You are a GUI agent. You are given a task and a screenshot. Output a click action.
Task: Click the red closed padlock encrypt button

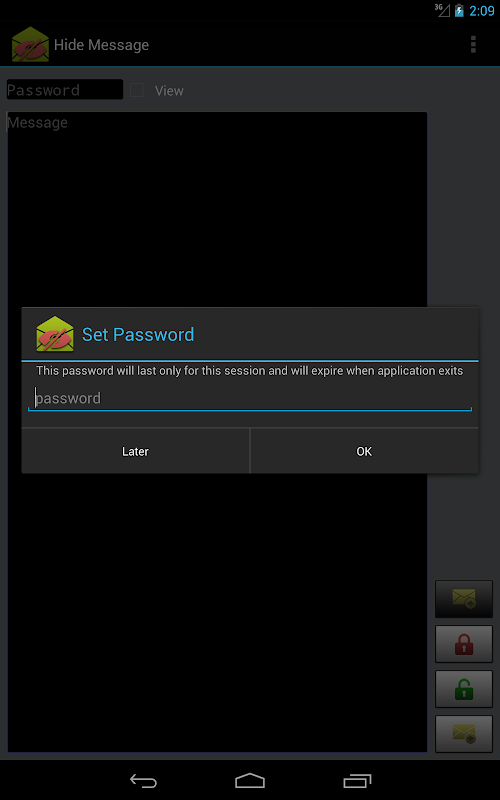coord(464,644)
